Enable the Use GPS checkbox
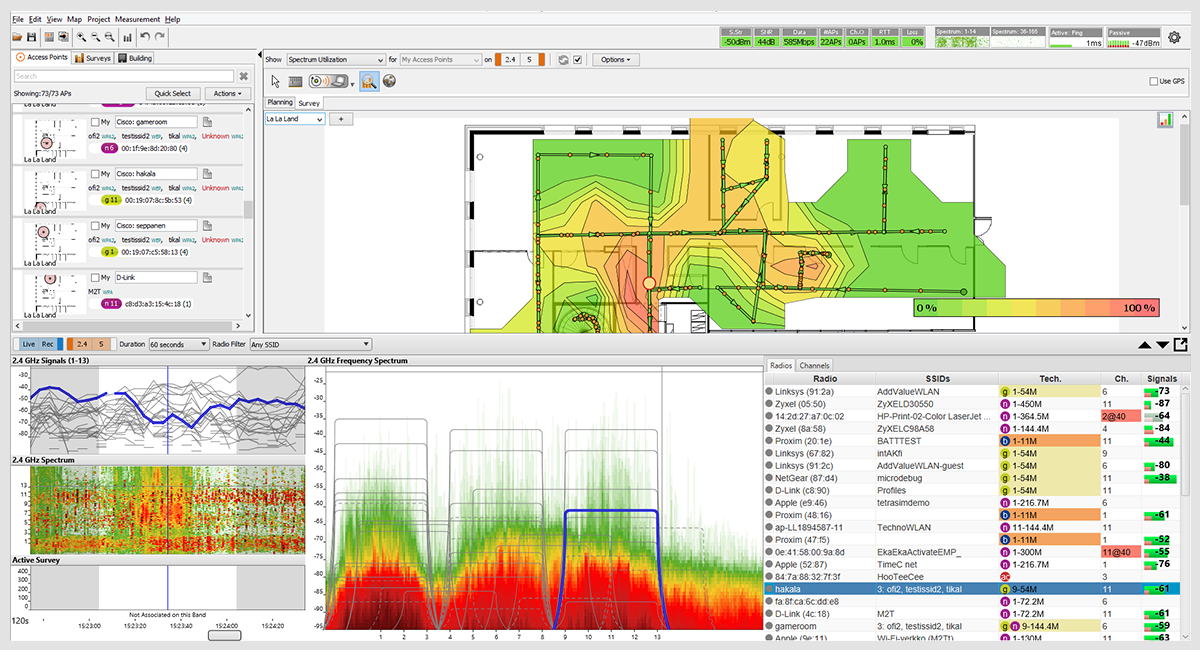The width and height of the screenshot is (1200, 650). click(1153, 81)
